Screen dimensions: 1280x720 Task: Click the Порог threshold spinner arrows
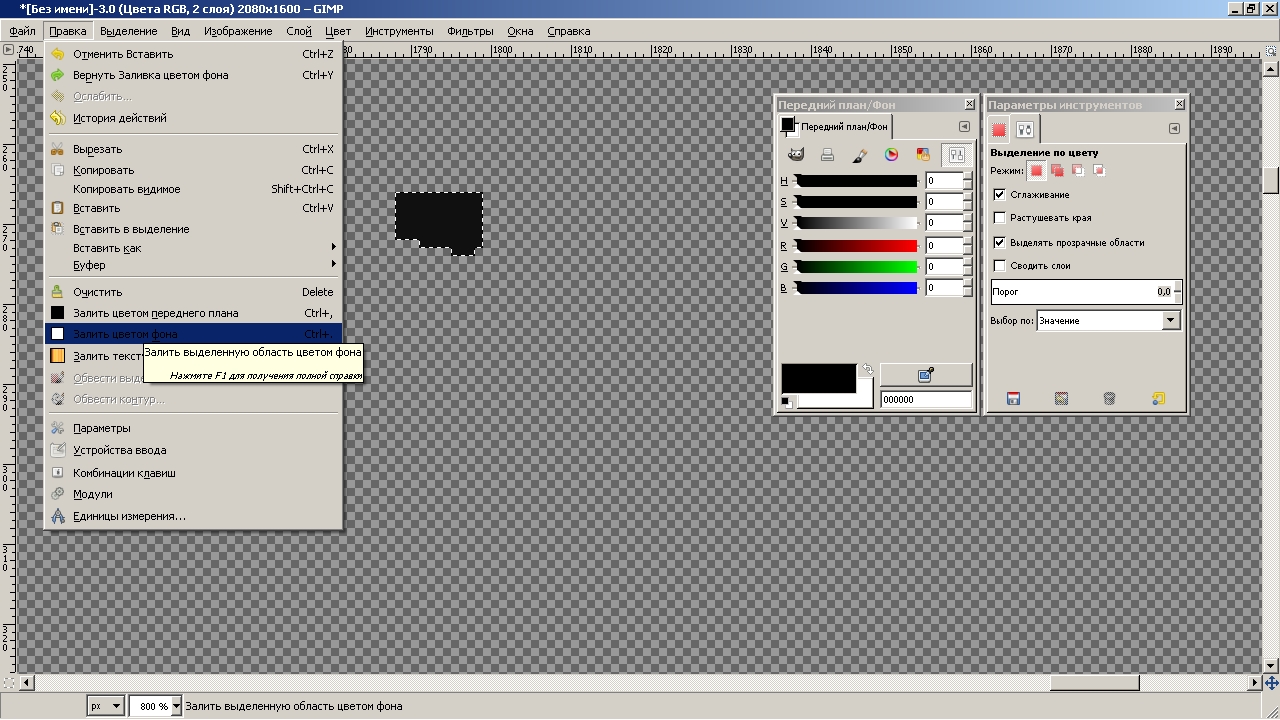(1177, 292)
